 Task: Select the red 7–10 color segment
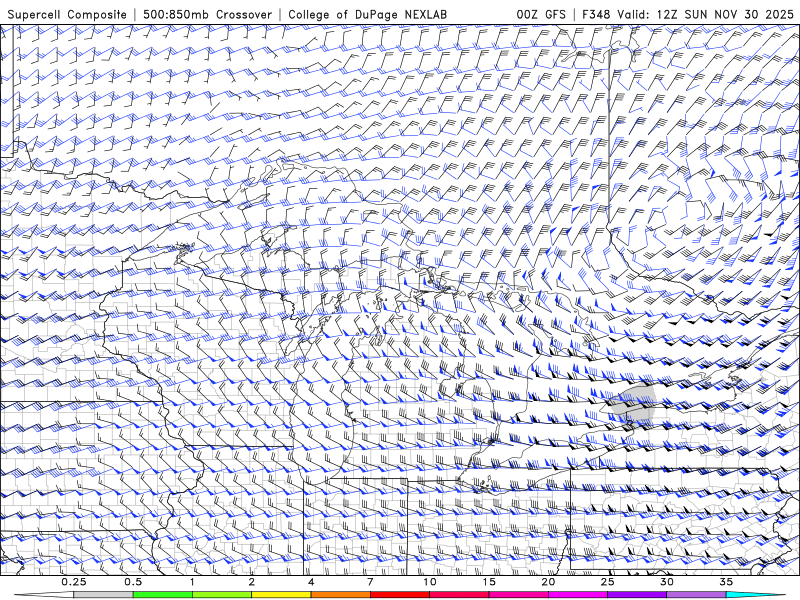pyautogui.click(x=399, y=595)
